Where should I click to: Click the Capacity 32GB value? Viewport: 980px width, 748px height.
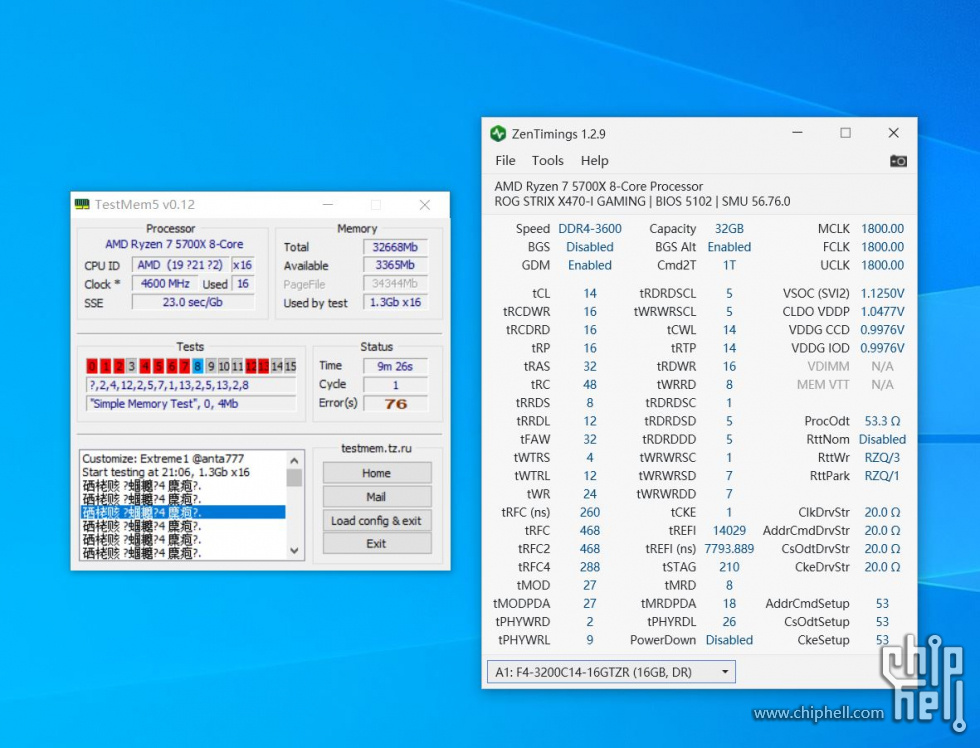[729, 229]
